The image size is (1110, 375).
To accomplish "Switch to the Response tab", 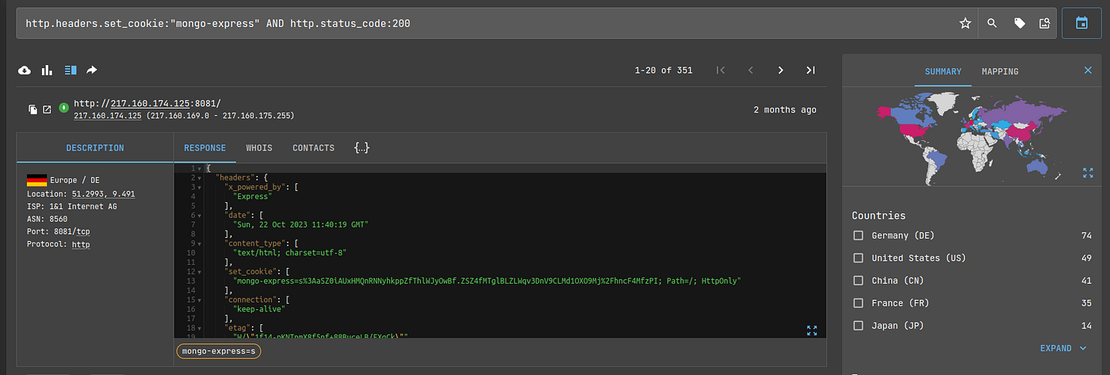I will [x=205, y=148].
